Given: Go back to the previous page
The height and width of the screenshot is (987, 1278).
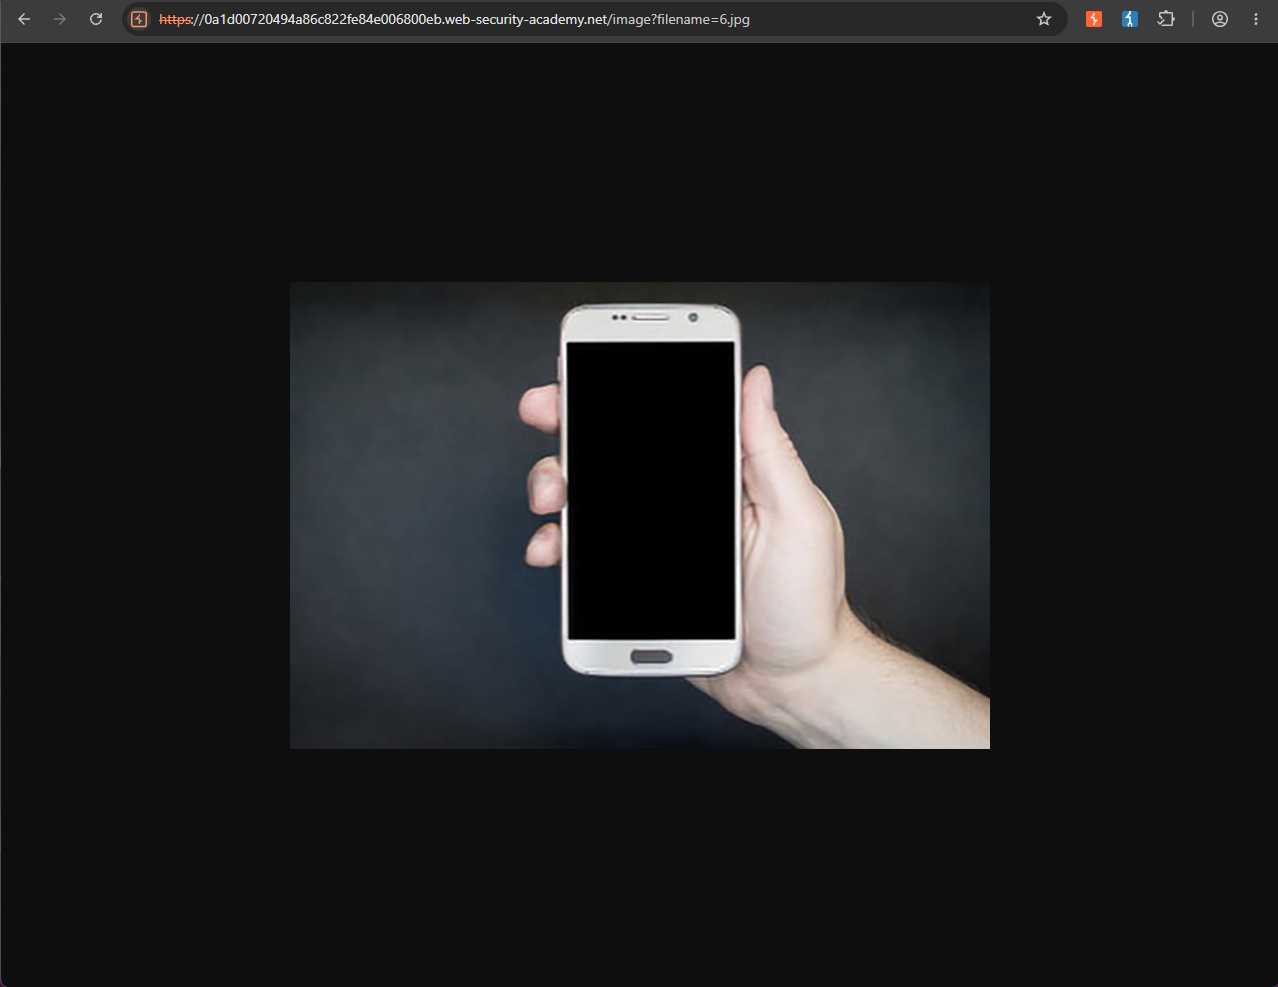Looking at the screenshot, I should click(24, 19).
